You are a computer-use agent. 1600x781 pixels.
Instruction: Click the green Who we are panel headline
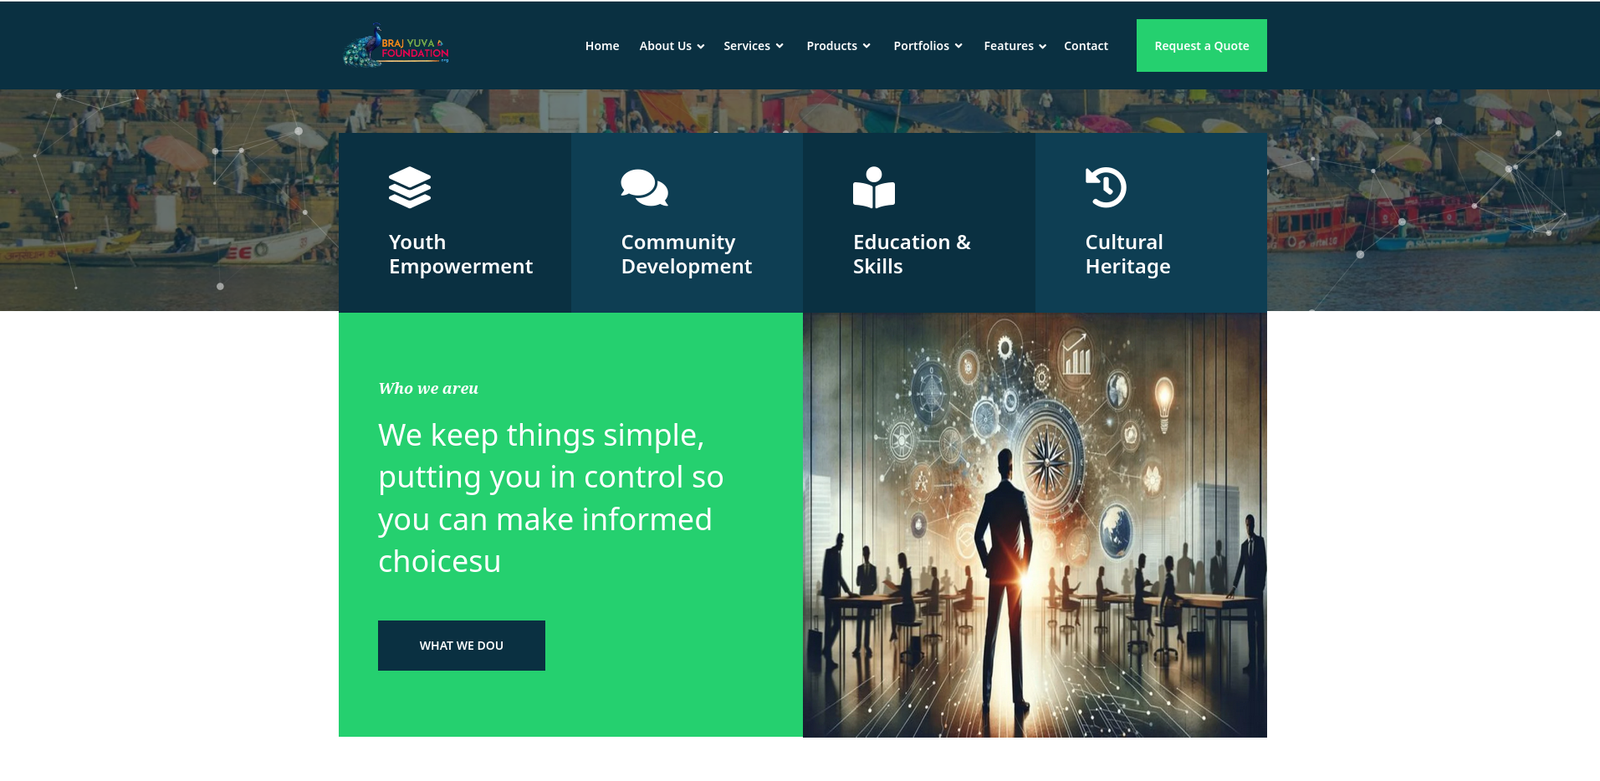tap(551, 498)
